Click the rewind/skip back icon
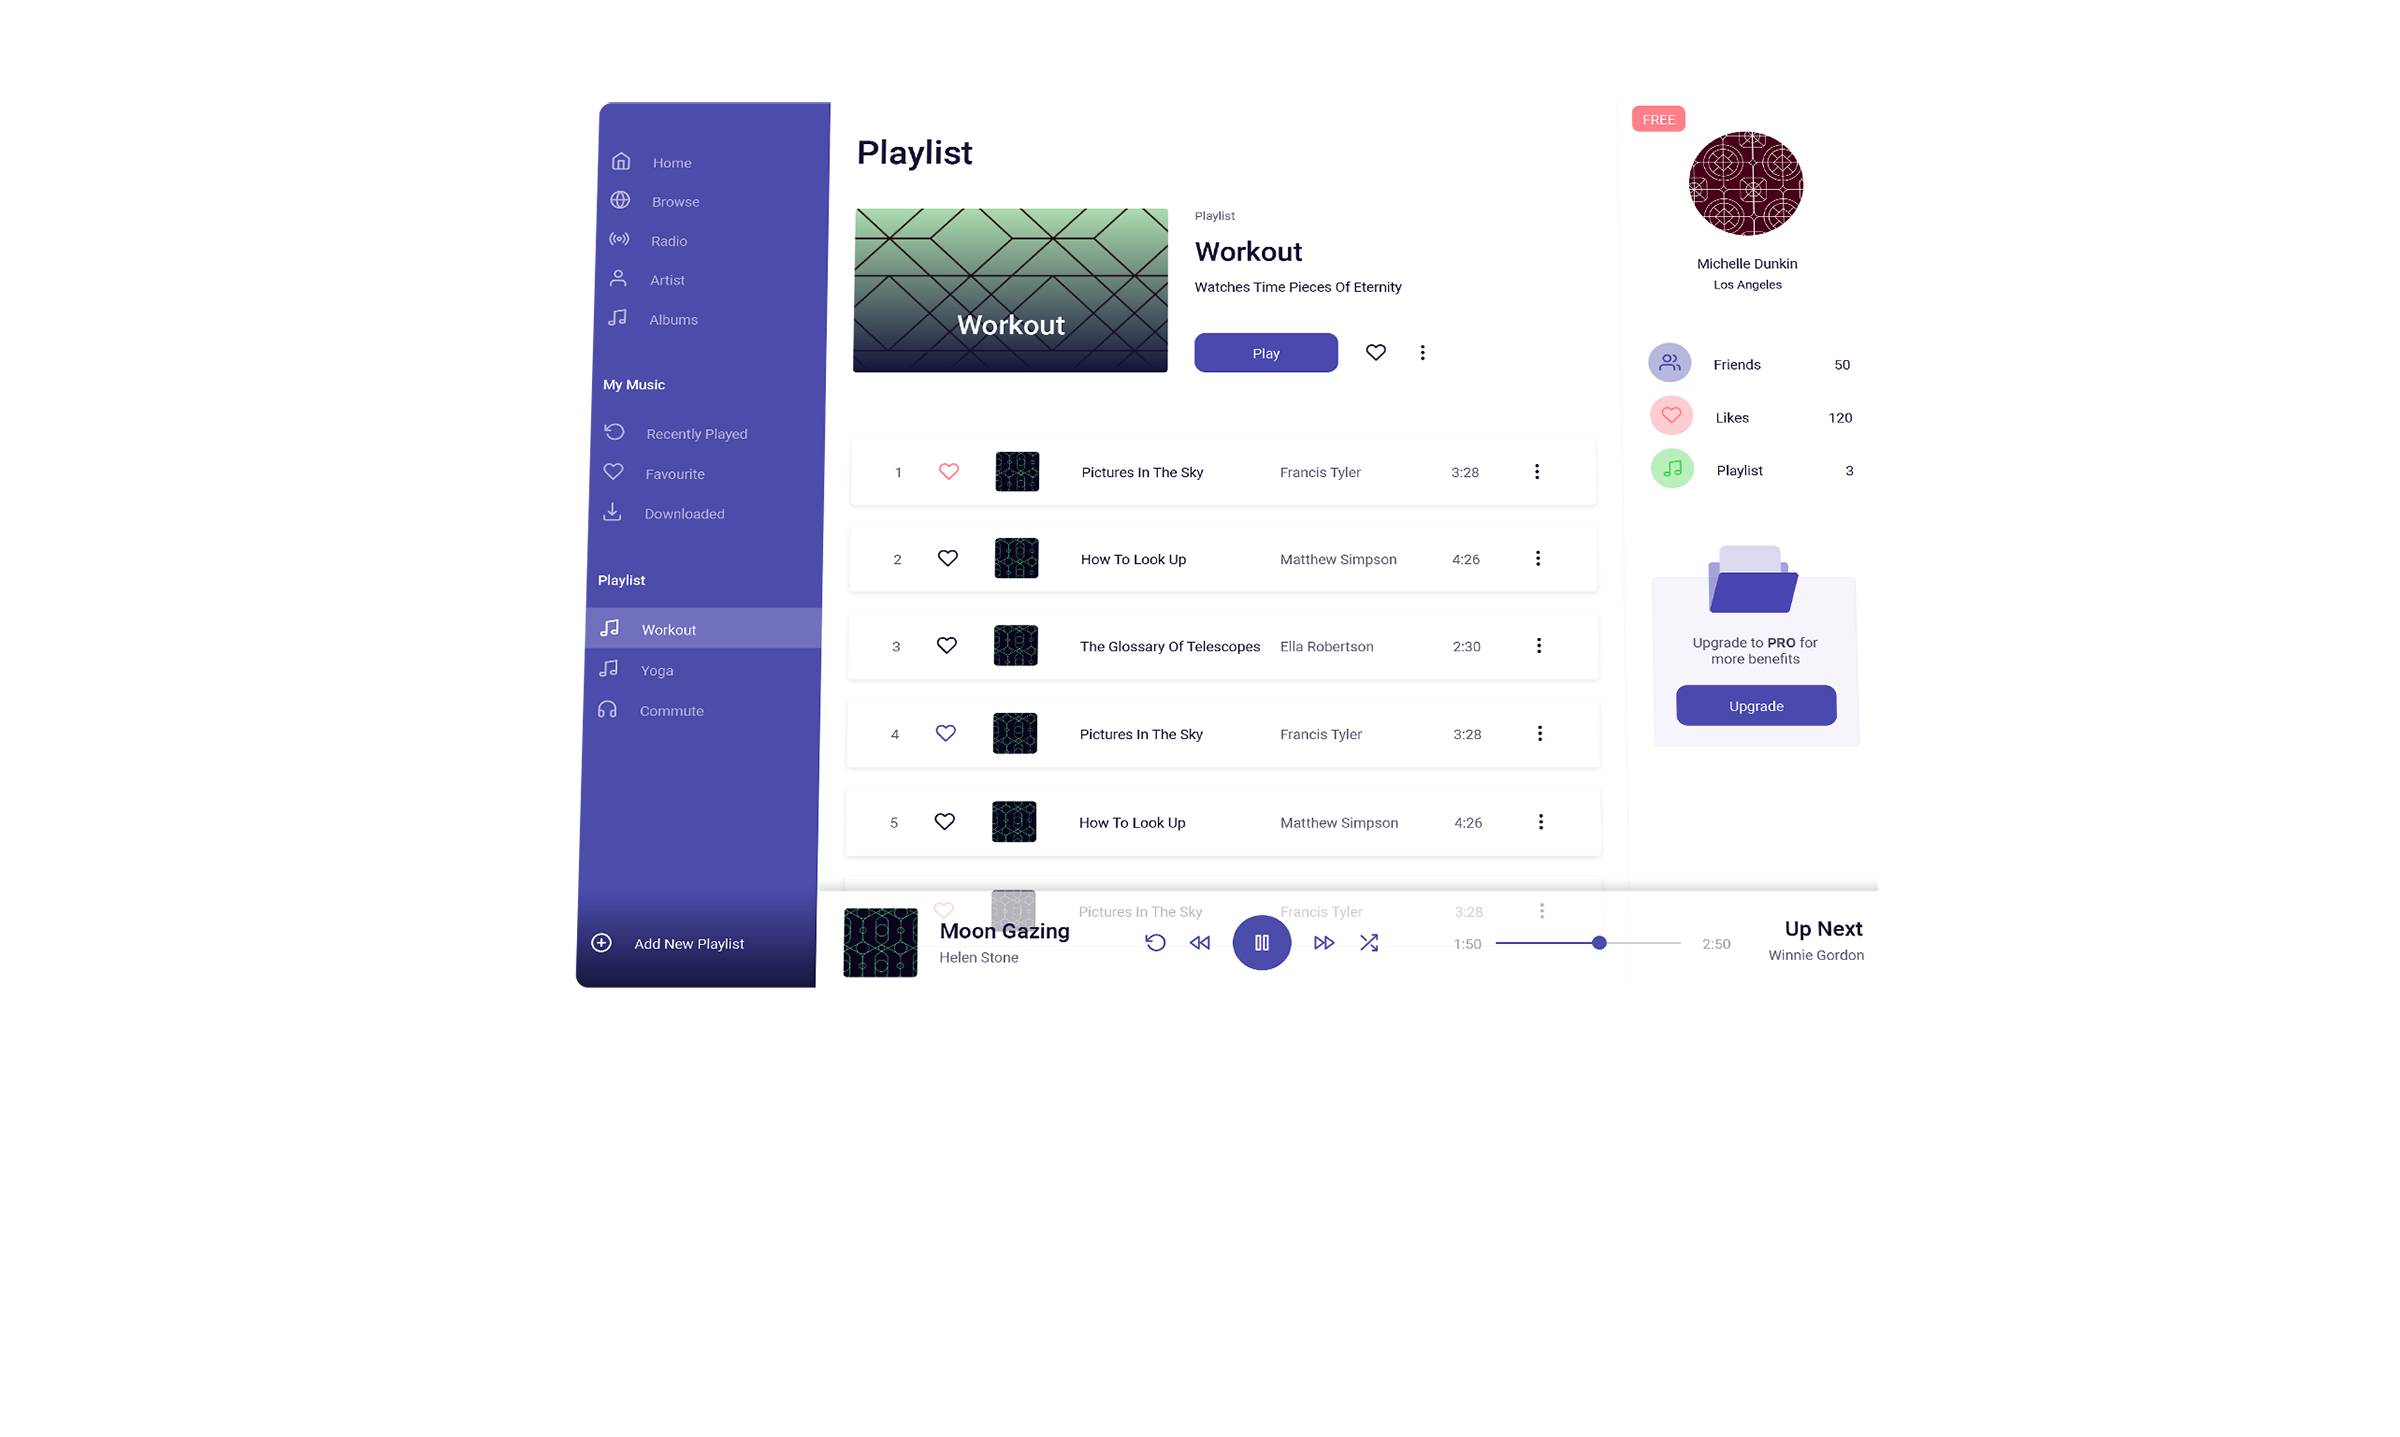Viewport: 2400px width, 1437px height. click(1201, 943)
